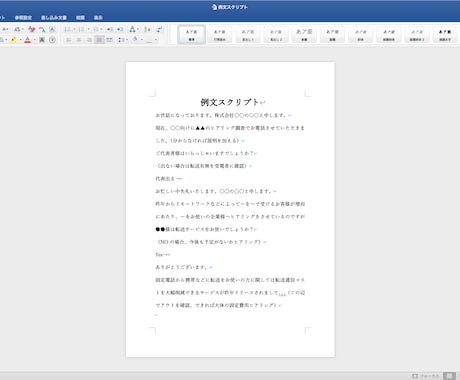
Task: Open the borders dropdown arrow
Action: click(156, 40)
